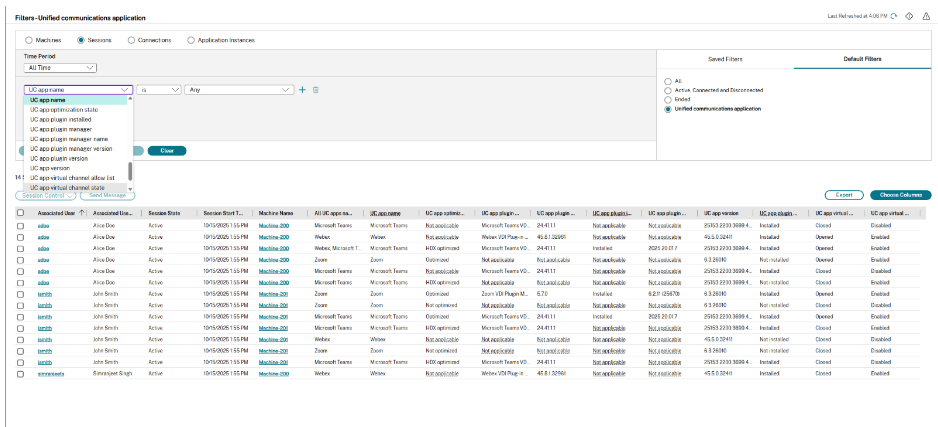This screenshot has height=427, width=938.
Task: Collapse the UC app name filter dropdown
Action: pos(78,90)
